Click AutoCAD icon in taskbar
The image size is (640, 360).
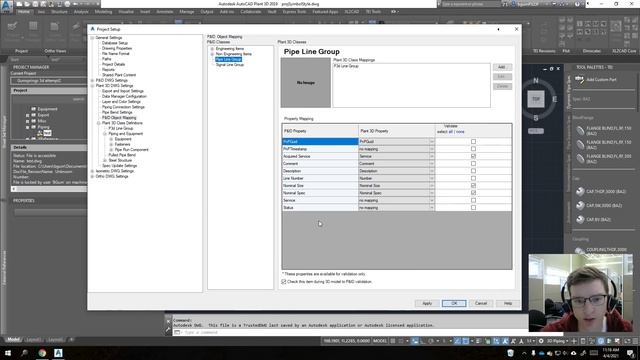[58, 353]
